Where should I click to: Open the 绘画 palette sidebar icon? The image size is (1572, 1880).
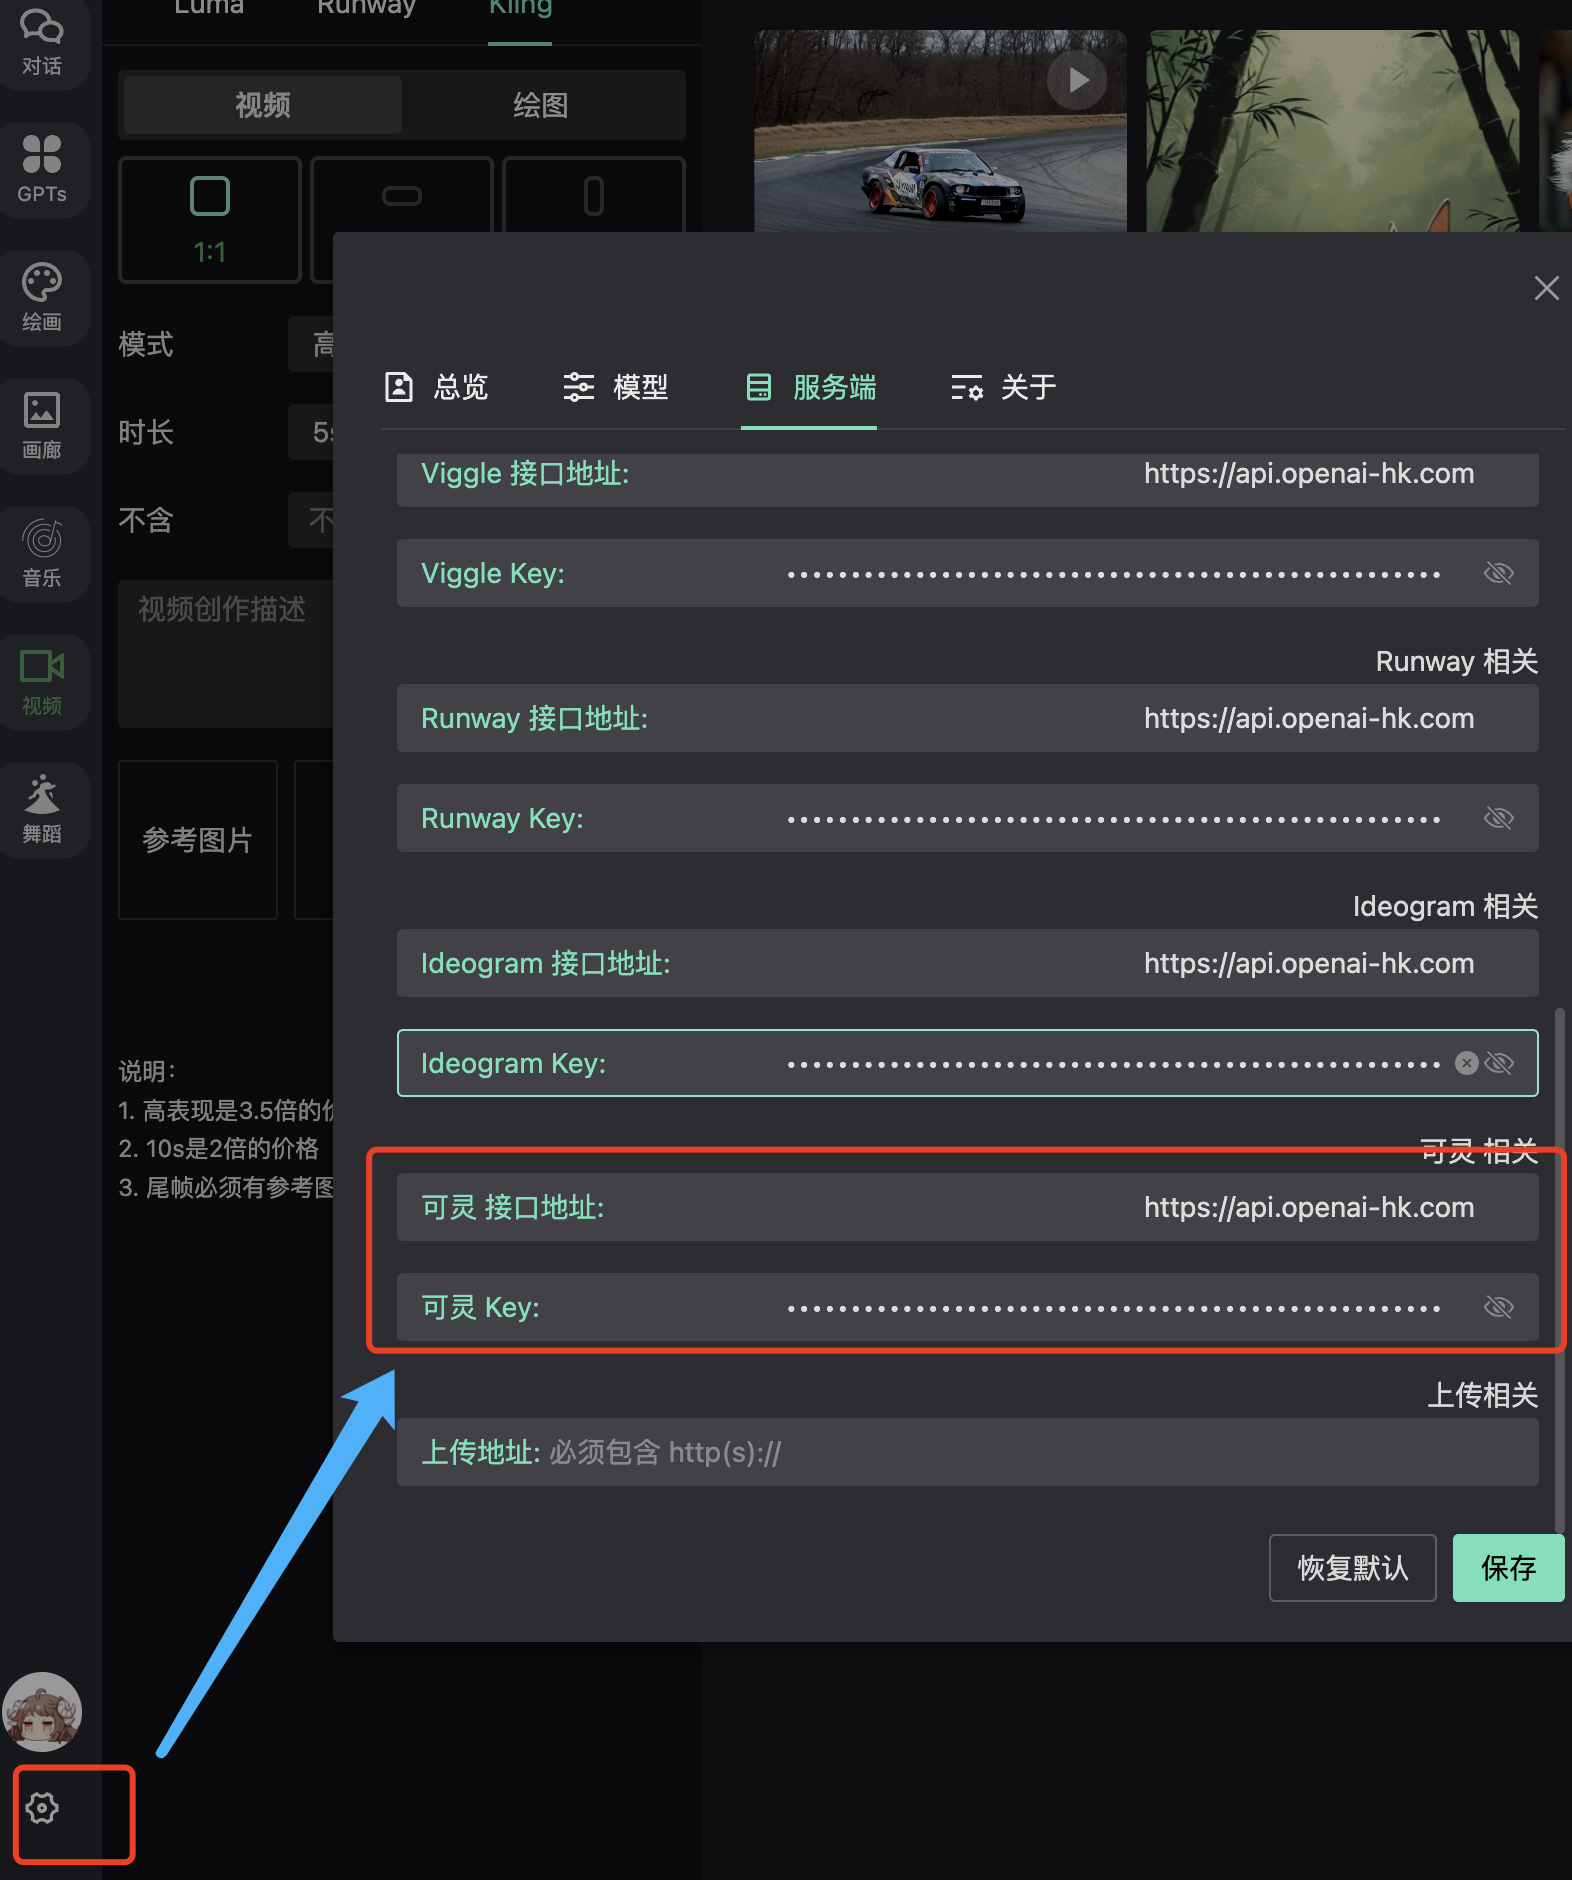(x=42, y=296)
